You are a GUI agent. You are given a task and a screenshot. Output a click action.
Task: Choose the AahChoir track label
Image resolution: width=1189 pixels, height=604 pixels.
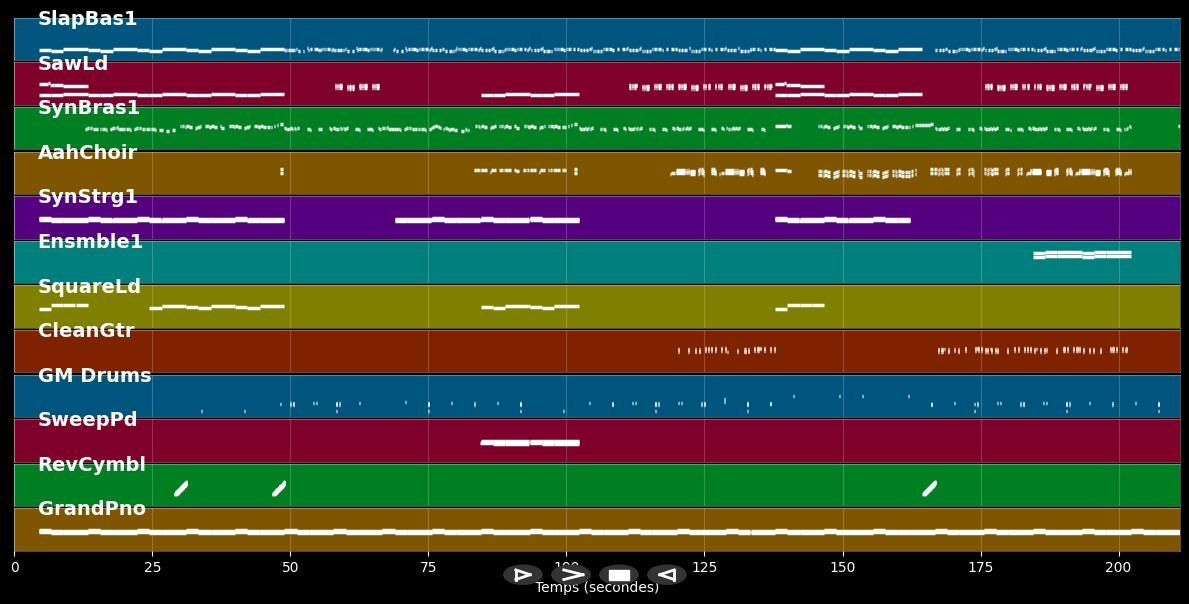tap(87, 153)
